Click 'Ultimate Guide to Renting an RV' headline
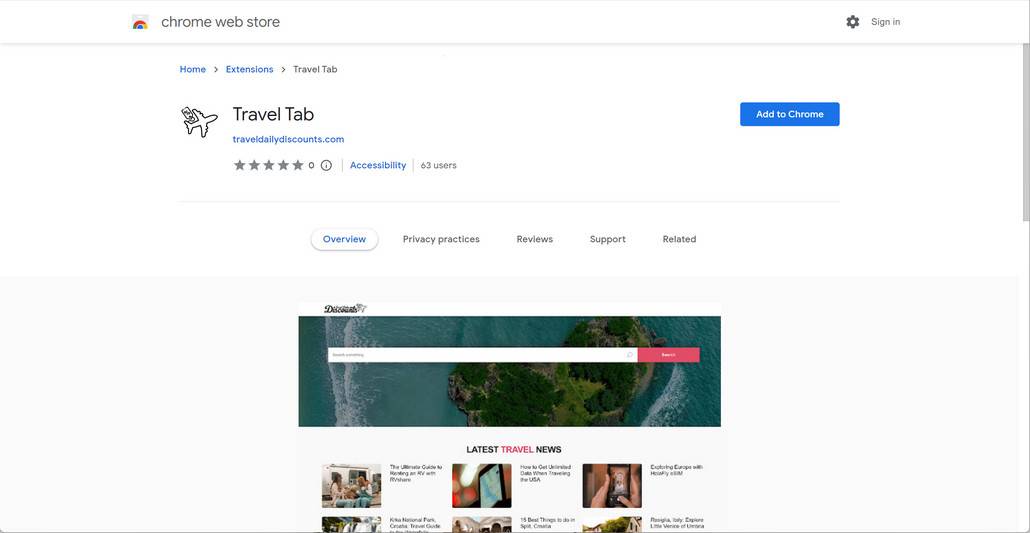Screen dimensions: 1030x533 [x=416, y=473]
